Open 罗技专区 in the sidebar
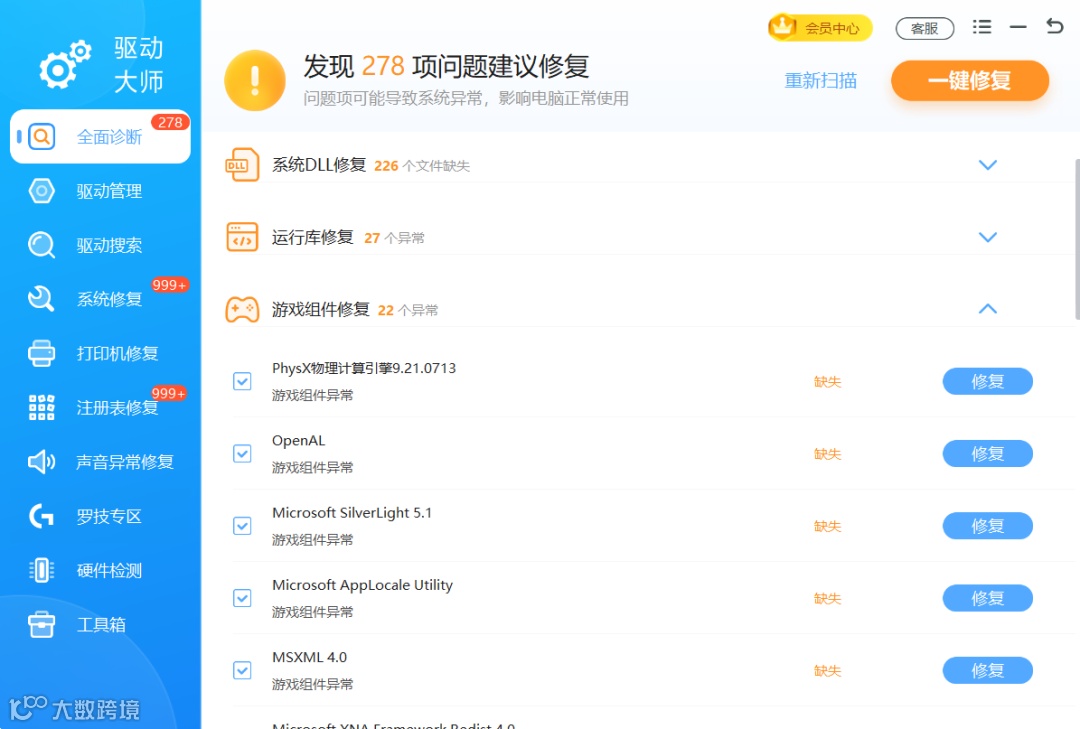The width and height of the screenshot is (1080, 729). pos(101,516)
